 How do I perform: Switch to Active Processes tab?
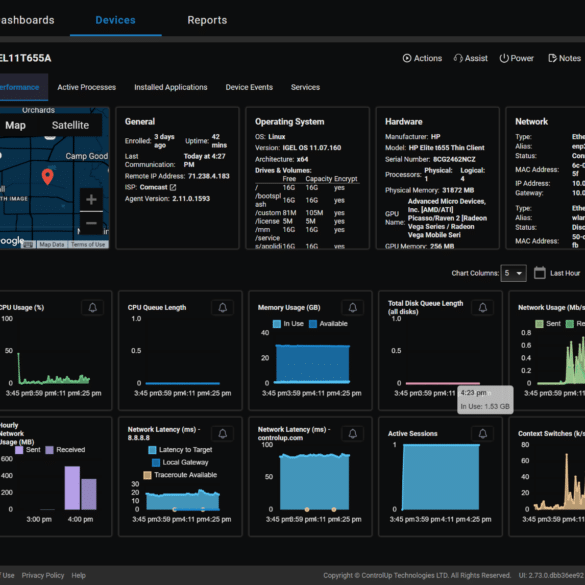click(x=87, y=87)
